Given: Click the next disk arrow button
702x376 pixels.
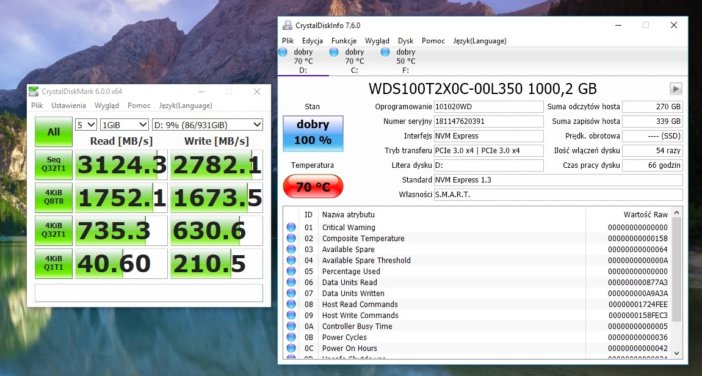Looking at the screenshot, I should [676, 89].
